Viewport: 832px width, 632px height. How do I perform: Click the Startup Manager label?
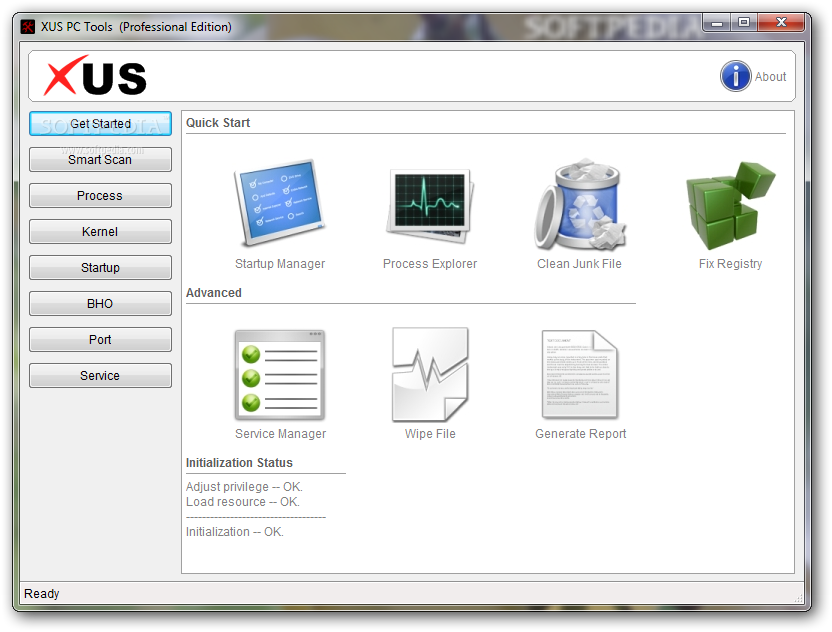click(280, 264)
